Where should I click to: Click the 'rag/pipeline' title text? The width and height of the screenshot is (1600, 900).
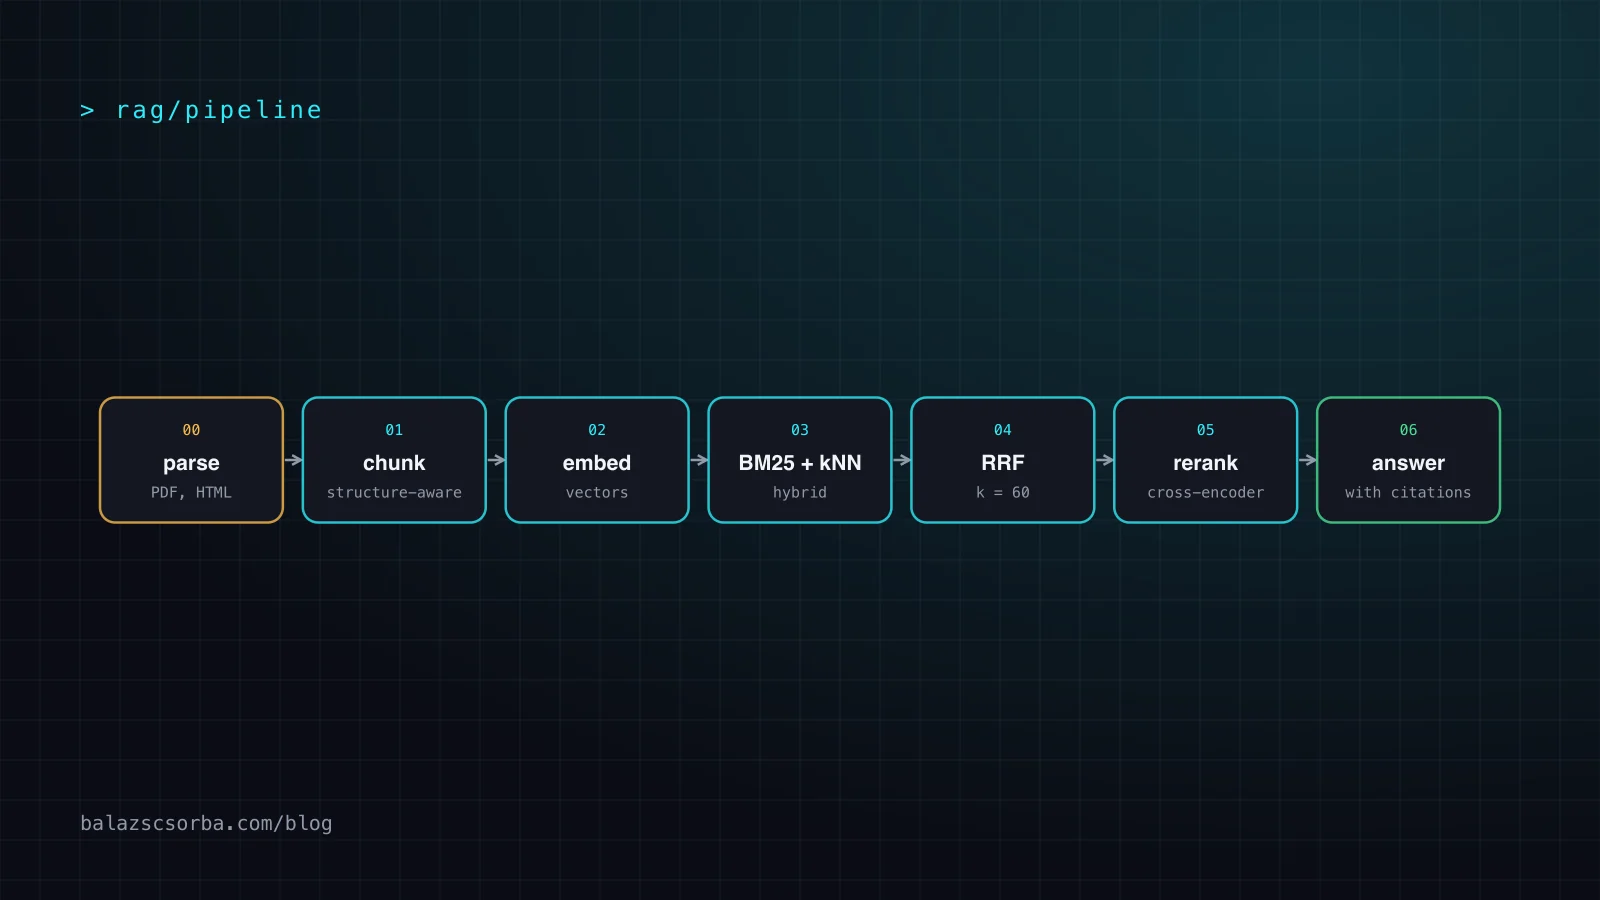[219, 110]
